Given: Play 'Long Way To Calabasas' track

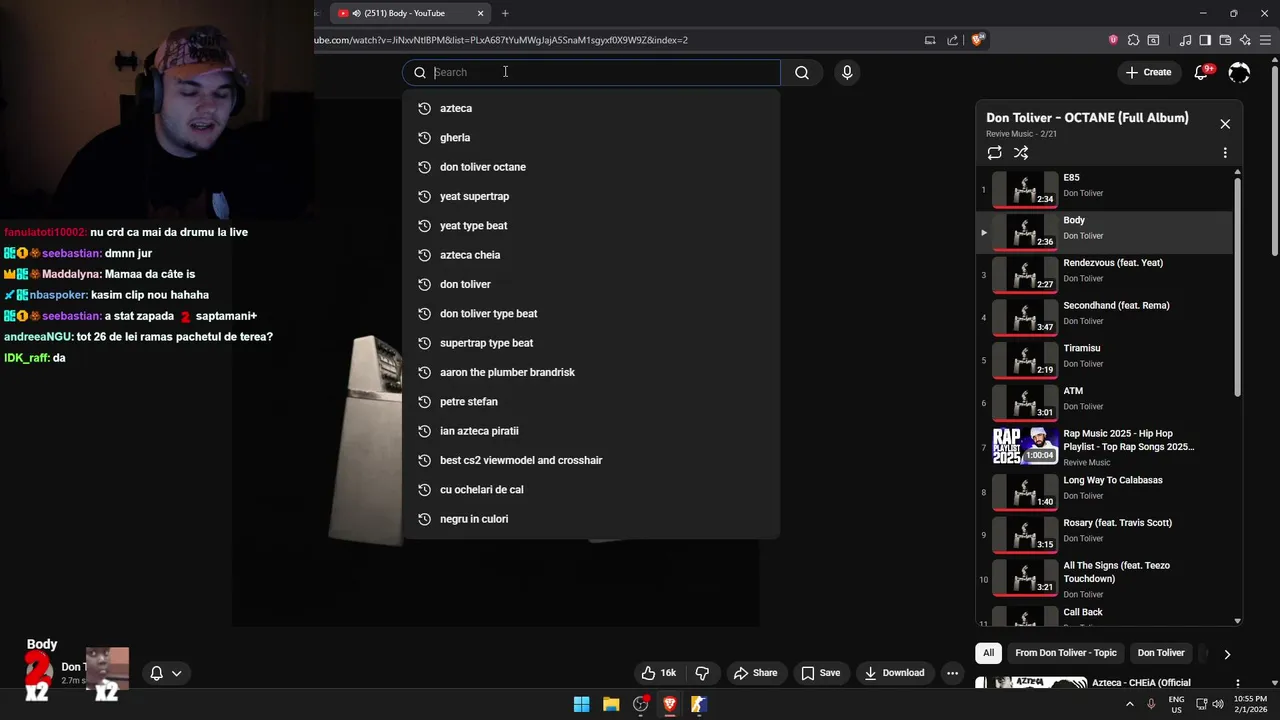Looking at the screenshot, I should pos(1104,491).
